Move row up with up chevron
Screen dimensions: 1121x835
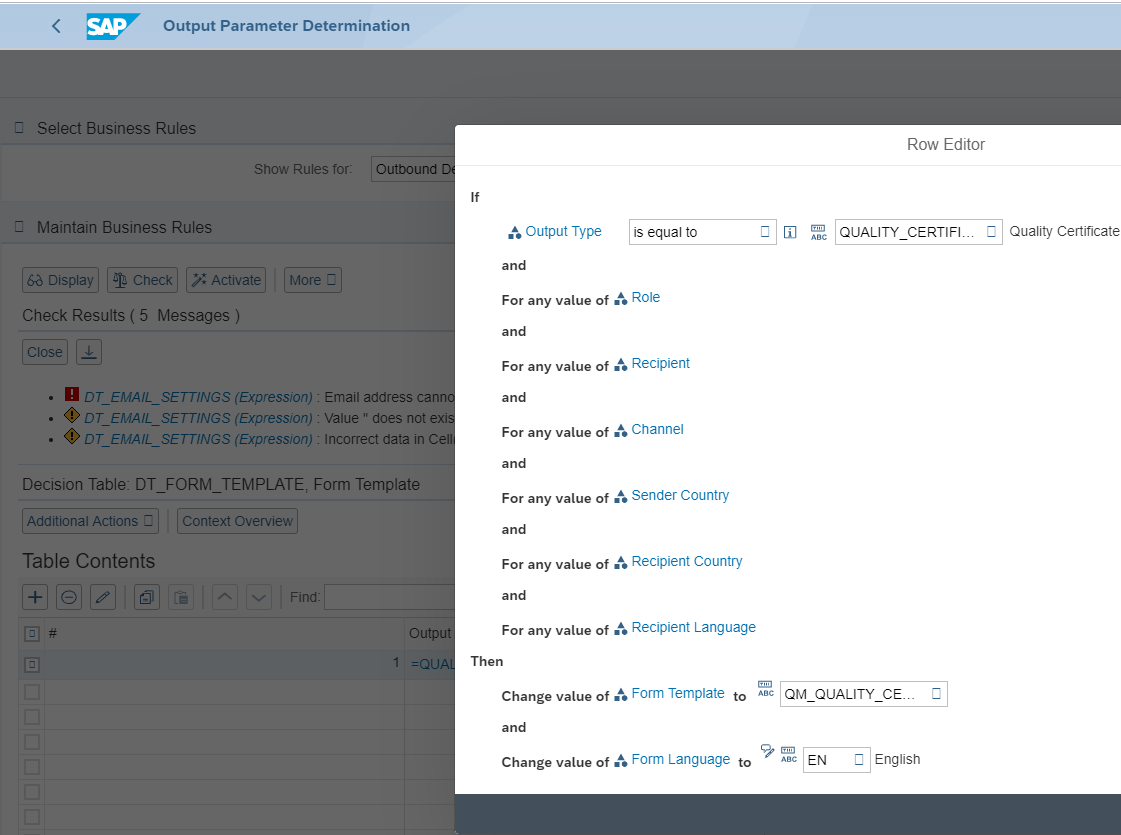(x=224, y=597)
